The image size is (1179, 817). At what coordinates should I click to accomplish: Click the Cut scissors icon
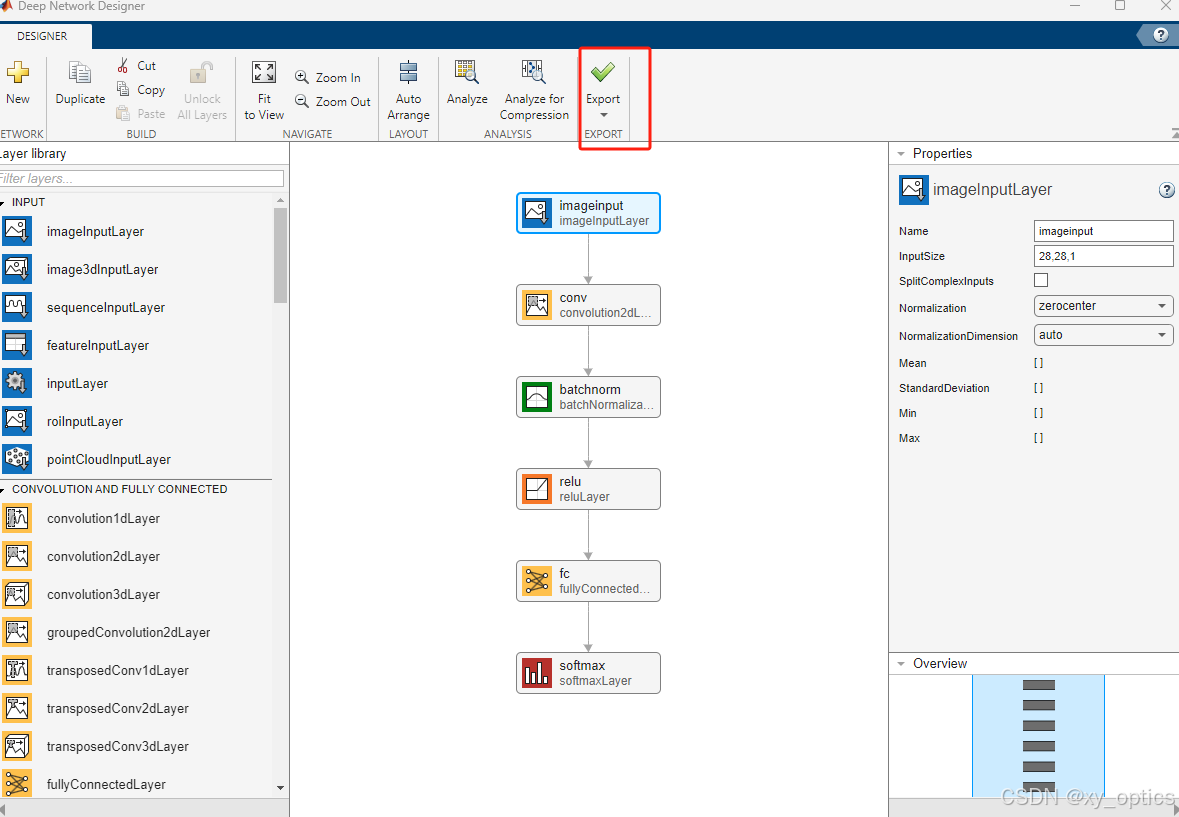coord(123,65)
